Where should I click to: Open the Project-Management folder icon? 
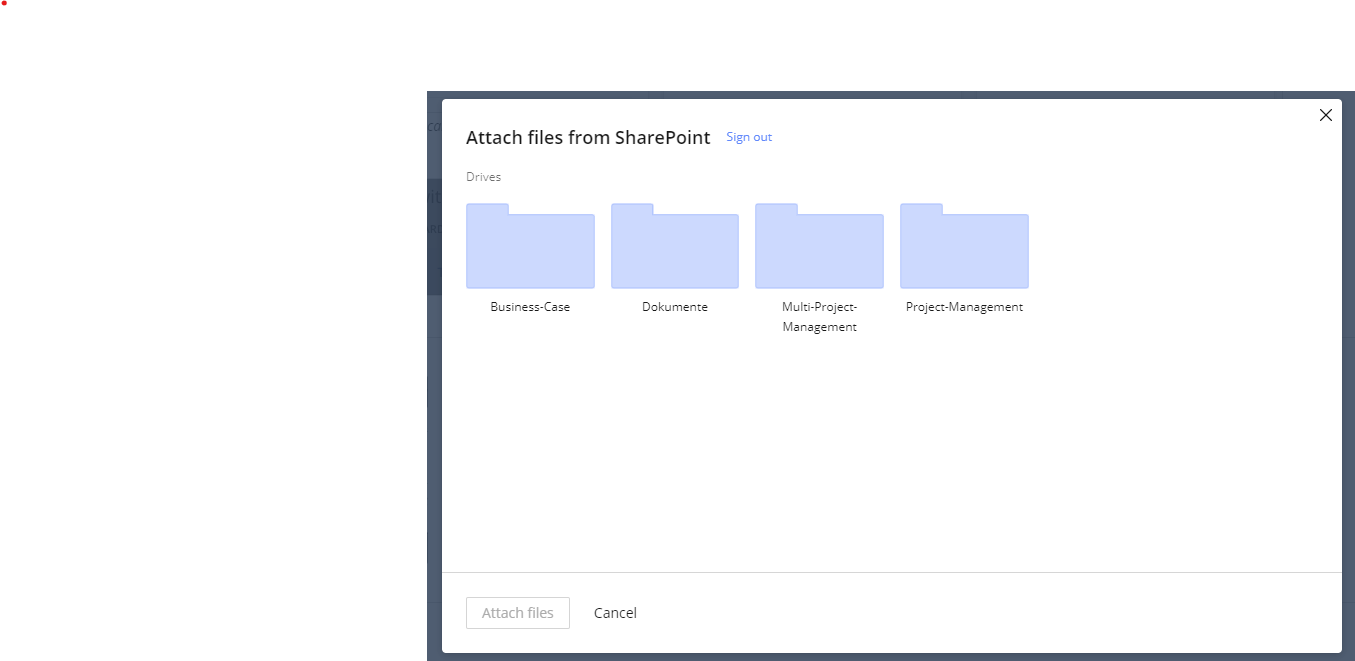point(964,247)
